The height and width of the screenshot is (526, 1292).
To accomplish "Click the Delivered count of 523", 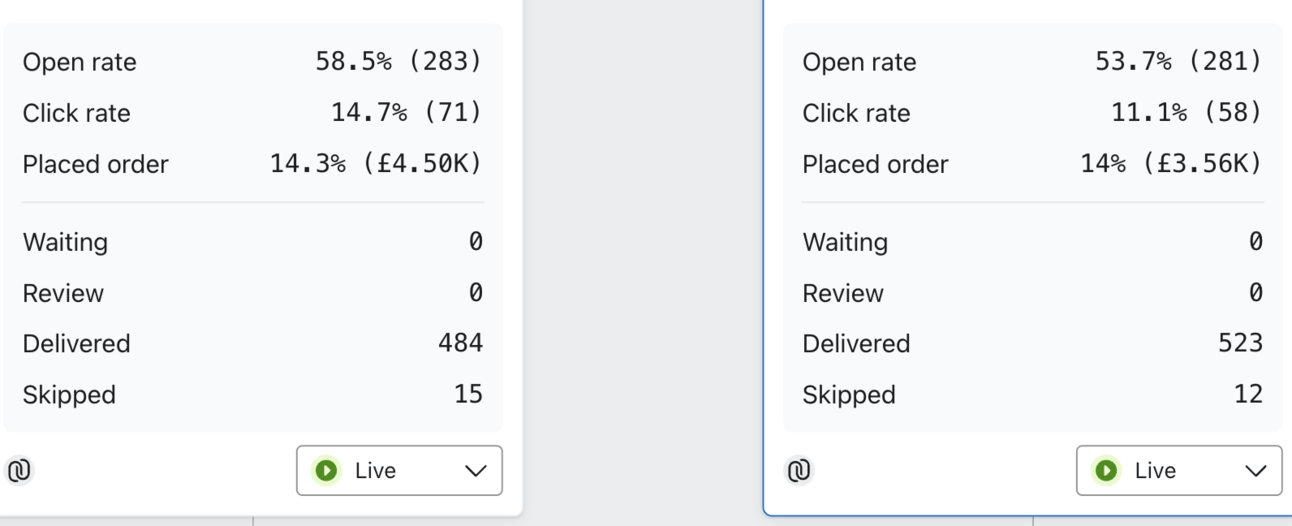I will click(x=1240, y=343).
